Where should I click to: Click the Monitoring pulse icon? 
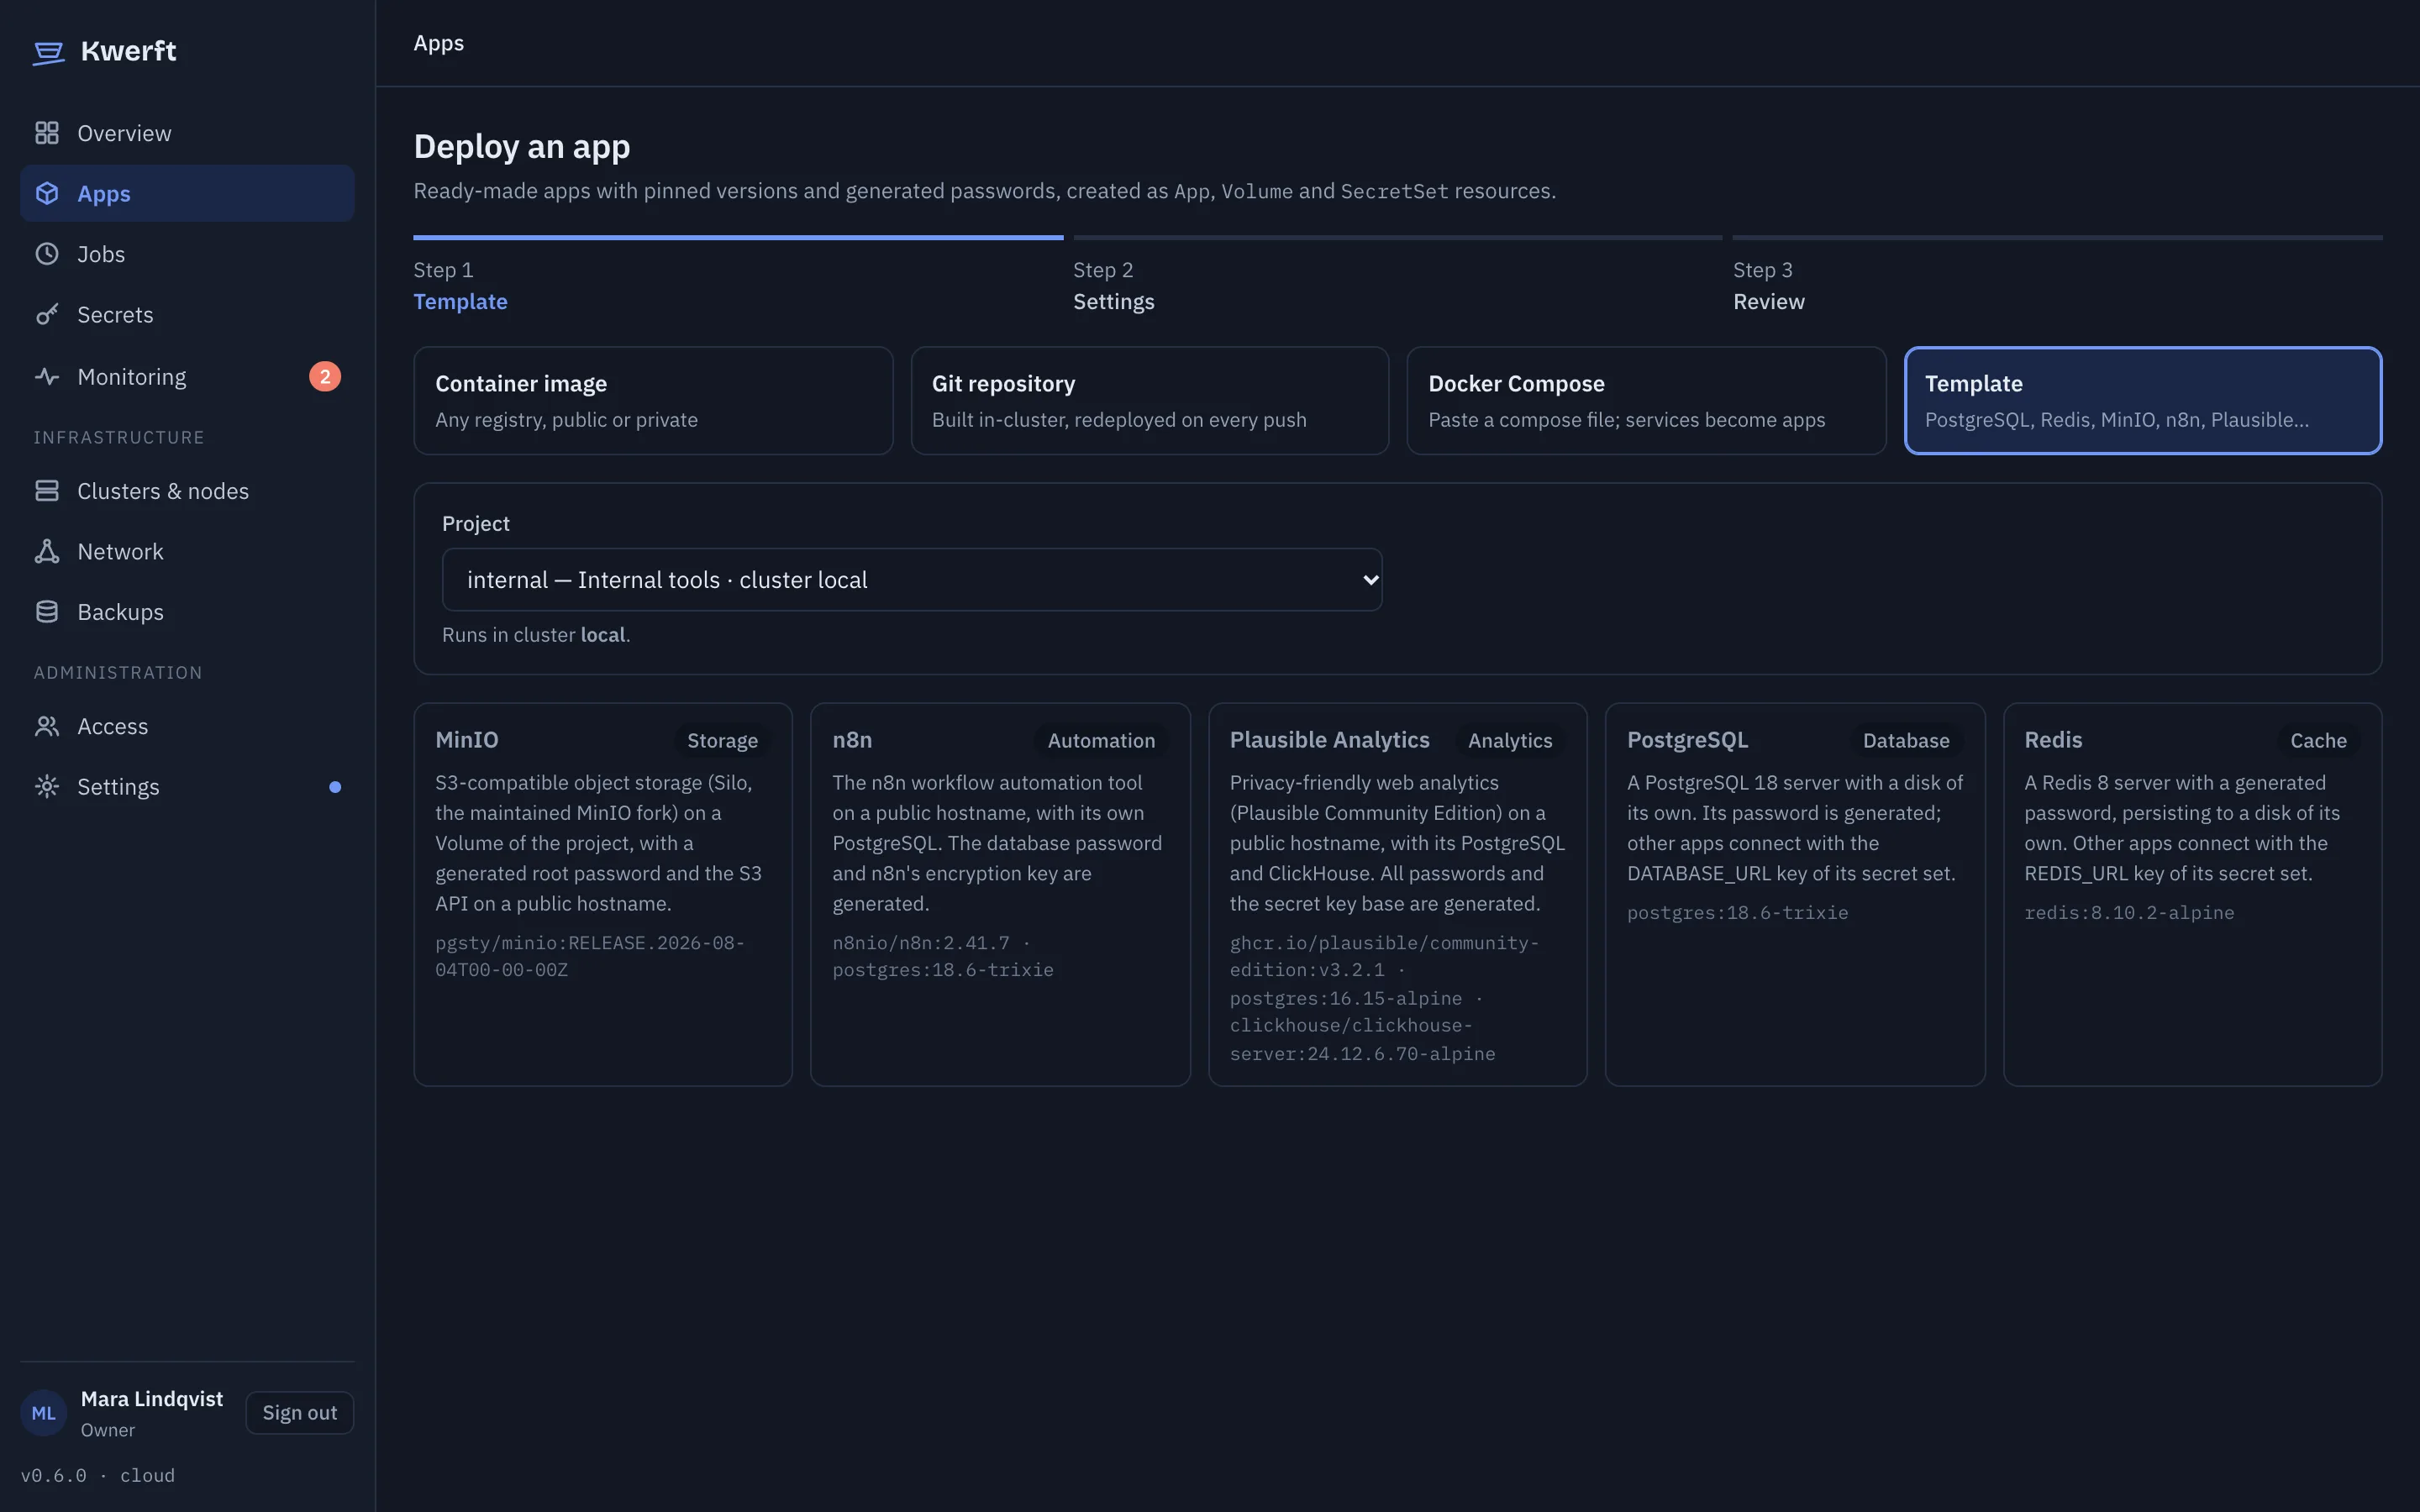point(47,377)
